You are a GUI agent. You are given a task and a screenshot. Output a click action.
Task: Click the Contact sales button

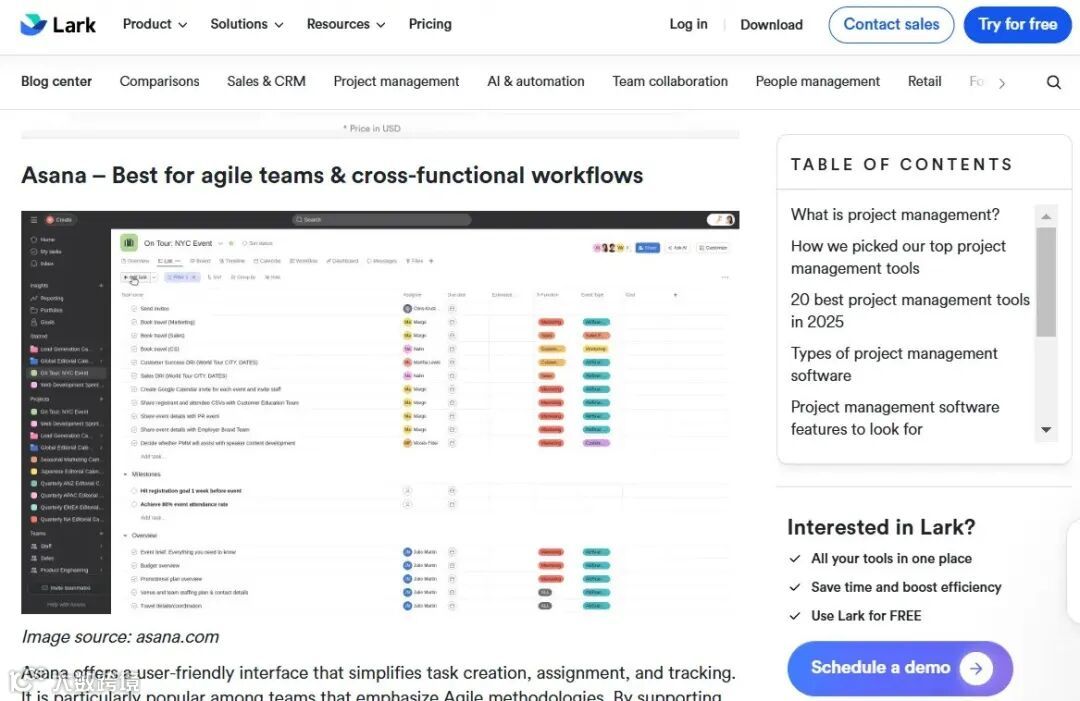(891, 25)
